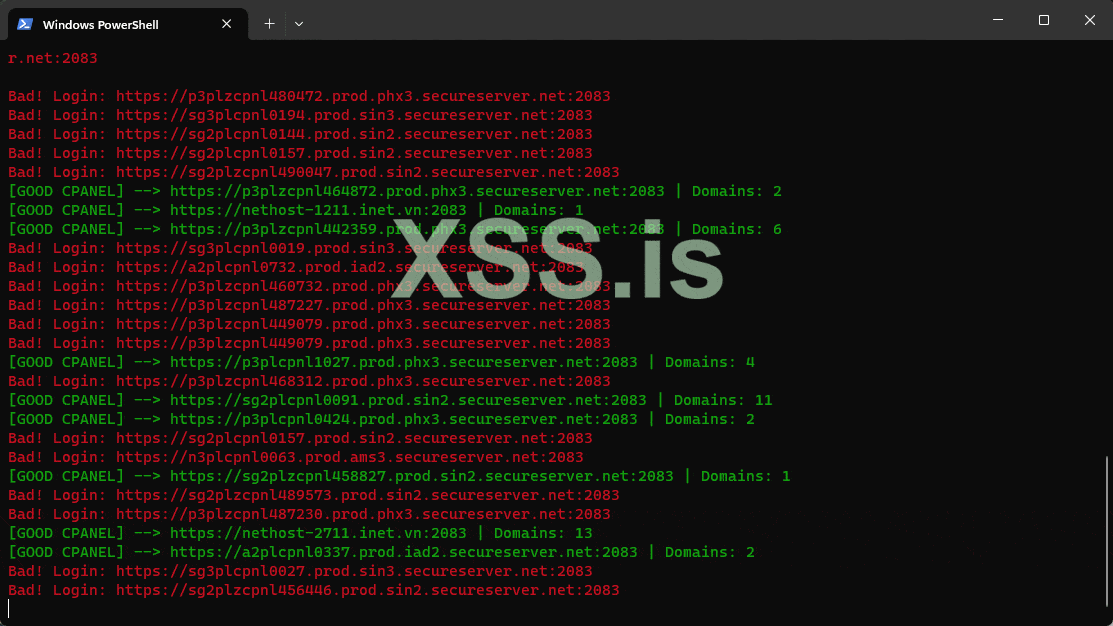Click the Bad Login line for sg2plzcpnl456446
Screen dimensions: 1113x626
click(x=314, y=591)
